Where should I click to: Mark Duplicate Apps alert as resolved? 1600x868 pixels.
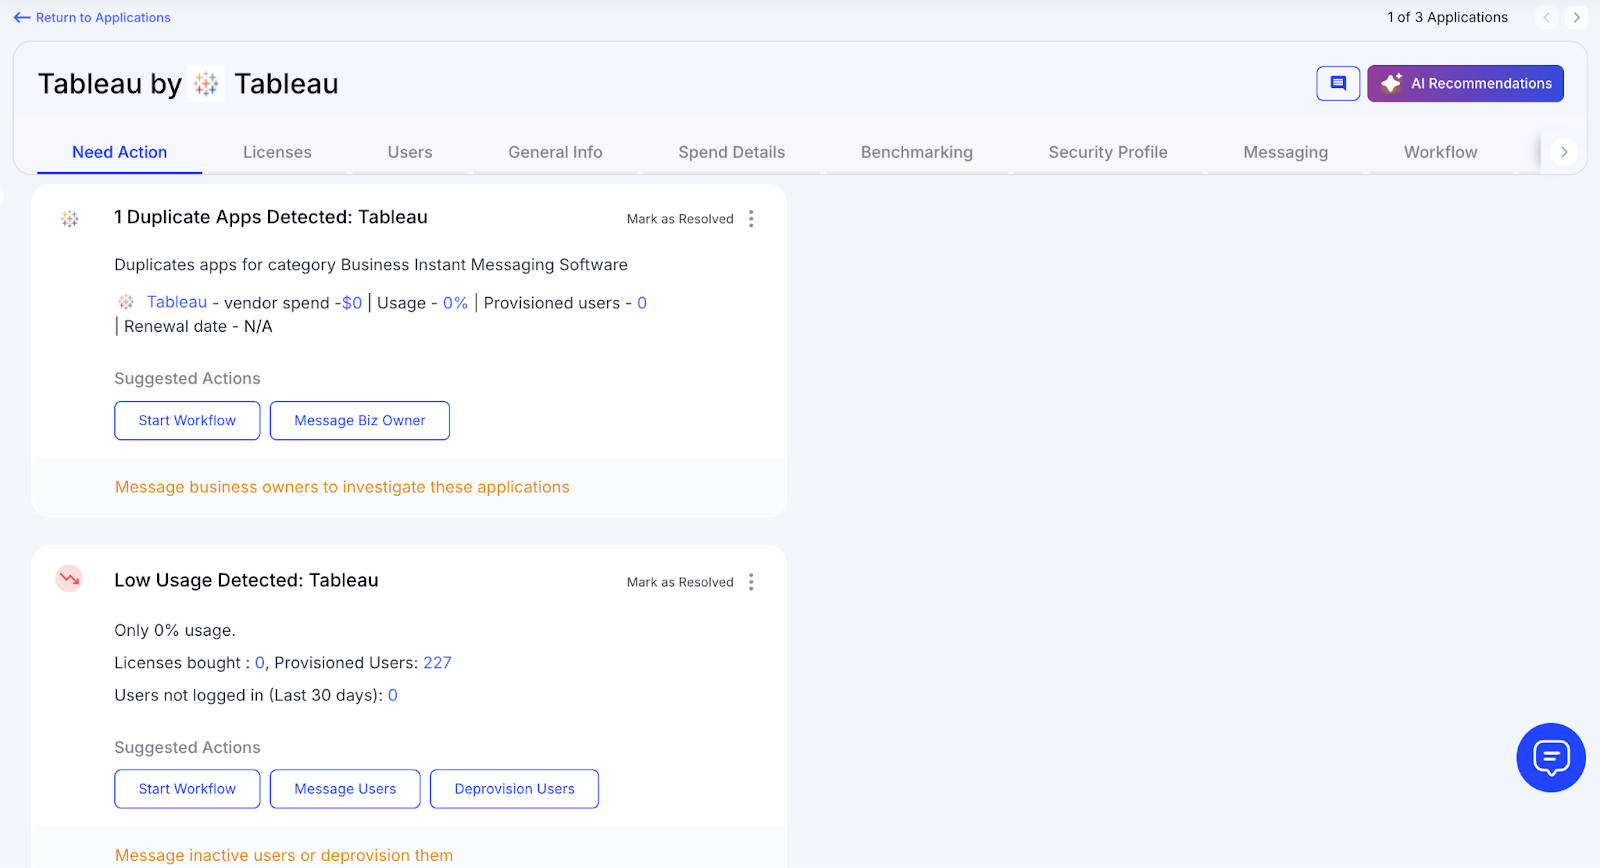coord(680,219)
